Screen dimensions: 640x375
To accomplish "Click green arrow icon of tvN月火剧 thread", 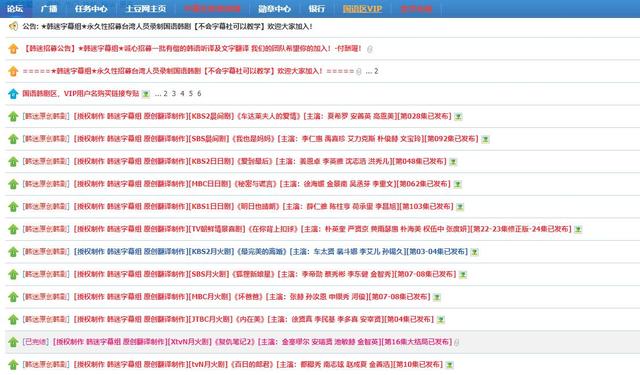I will pos(13,364).
